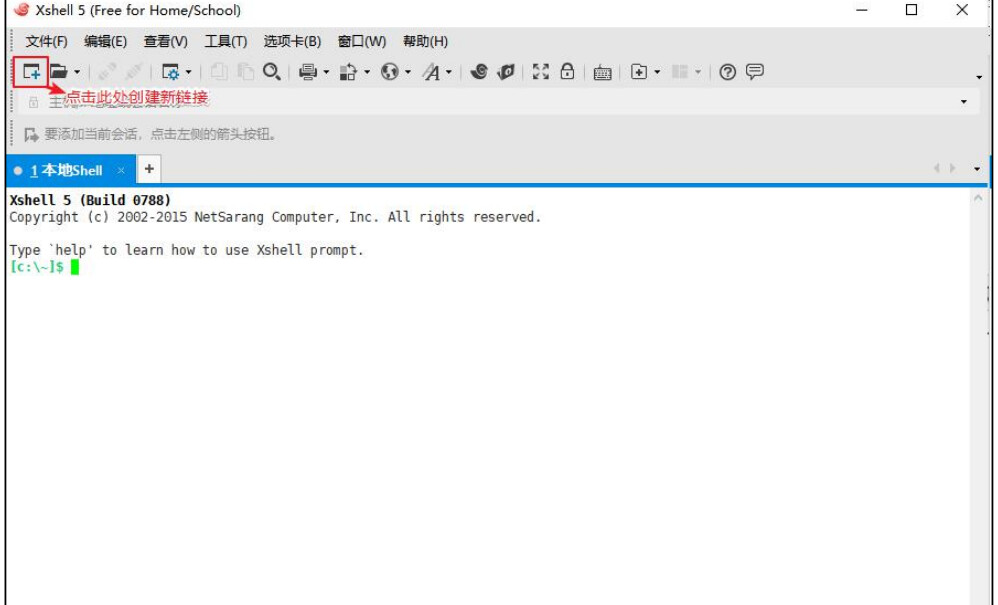Click the Print toolbar icon
998x605 pixels.
coord(308,72)
